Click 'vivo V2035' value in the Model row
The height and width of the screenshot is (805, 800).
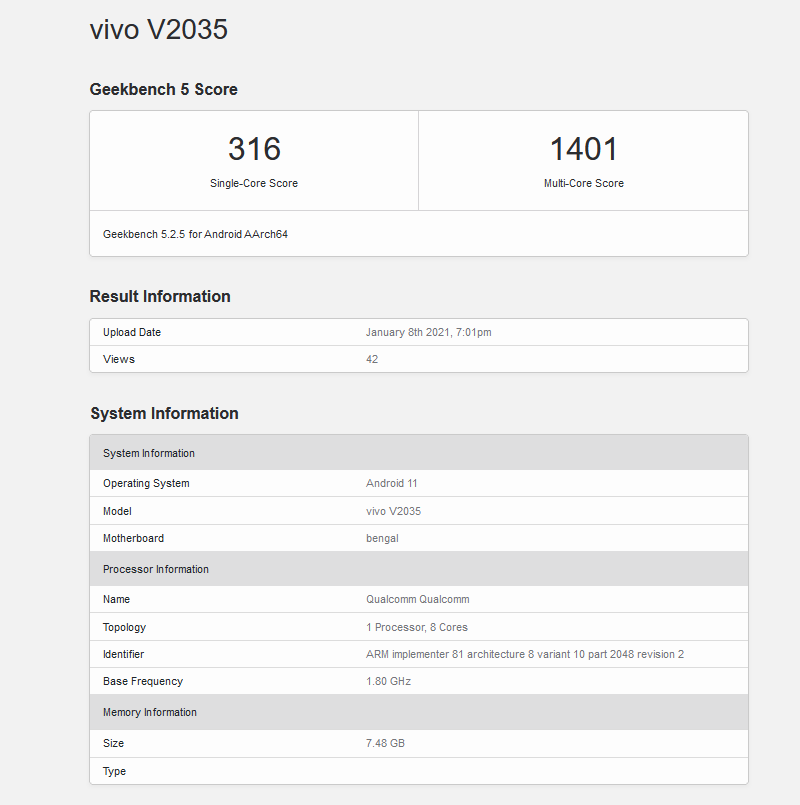pyautogui.click(x=393, y=511)
